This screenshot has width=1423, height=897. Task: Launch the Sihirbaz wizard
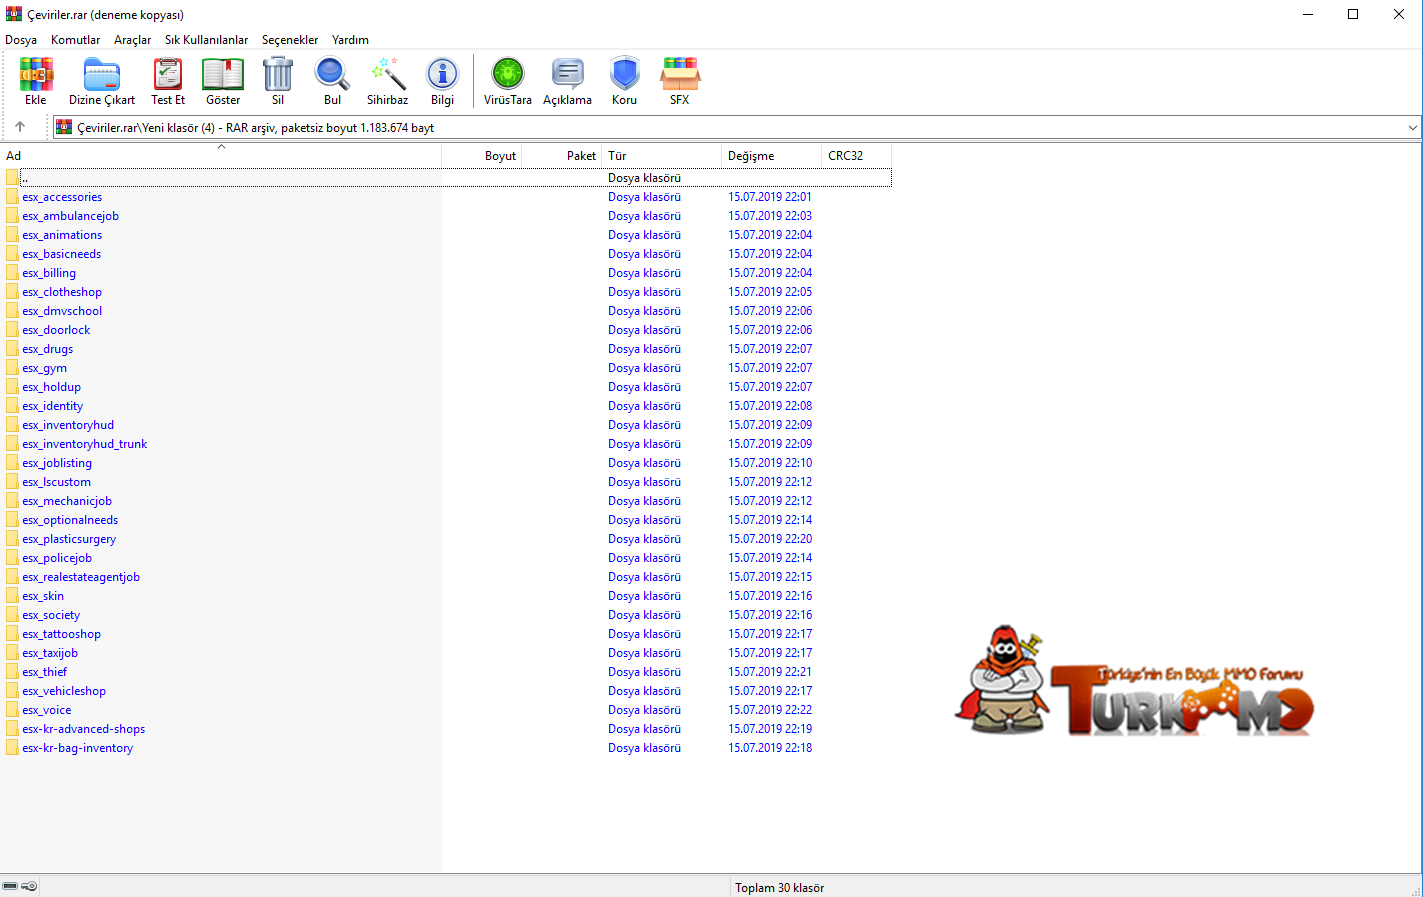(388, 75)
